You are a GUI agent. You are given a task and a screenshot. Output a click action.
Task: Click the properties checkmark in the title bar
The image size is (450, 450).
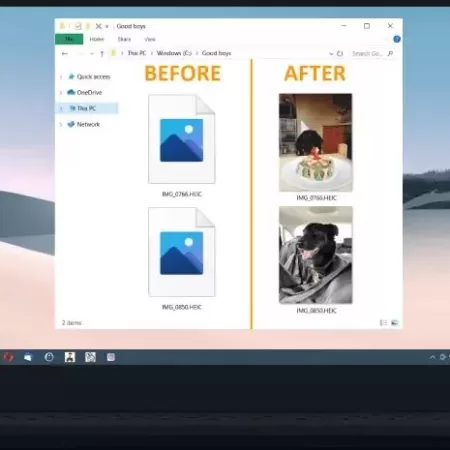(78, 26)
